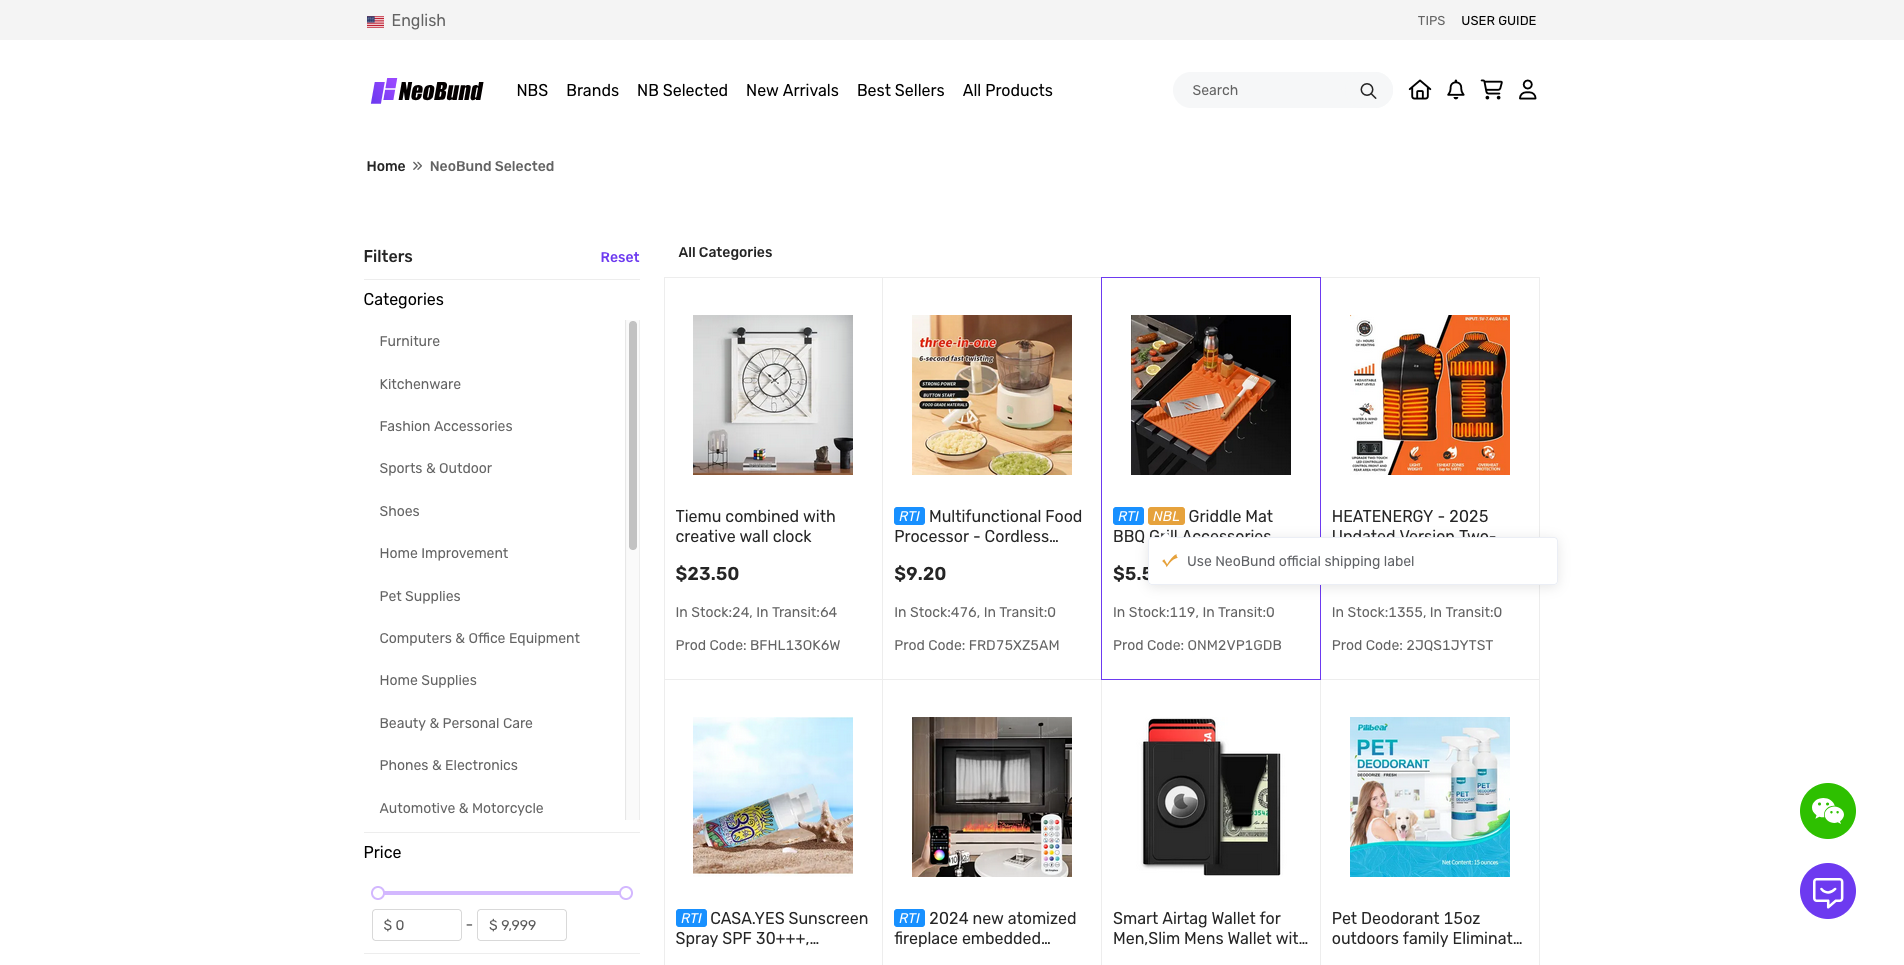Image resolution: width=1904 pixels, height=965 pixels.
Task: Click the minimum price $ 0 field
Action: 417,925
